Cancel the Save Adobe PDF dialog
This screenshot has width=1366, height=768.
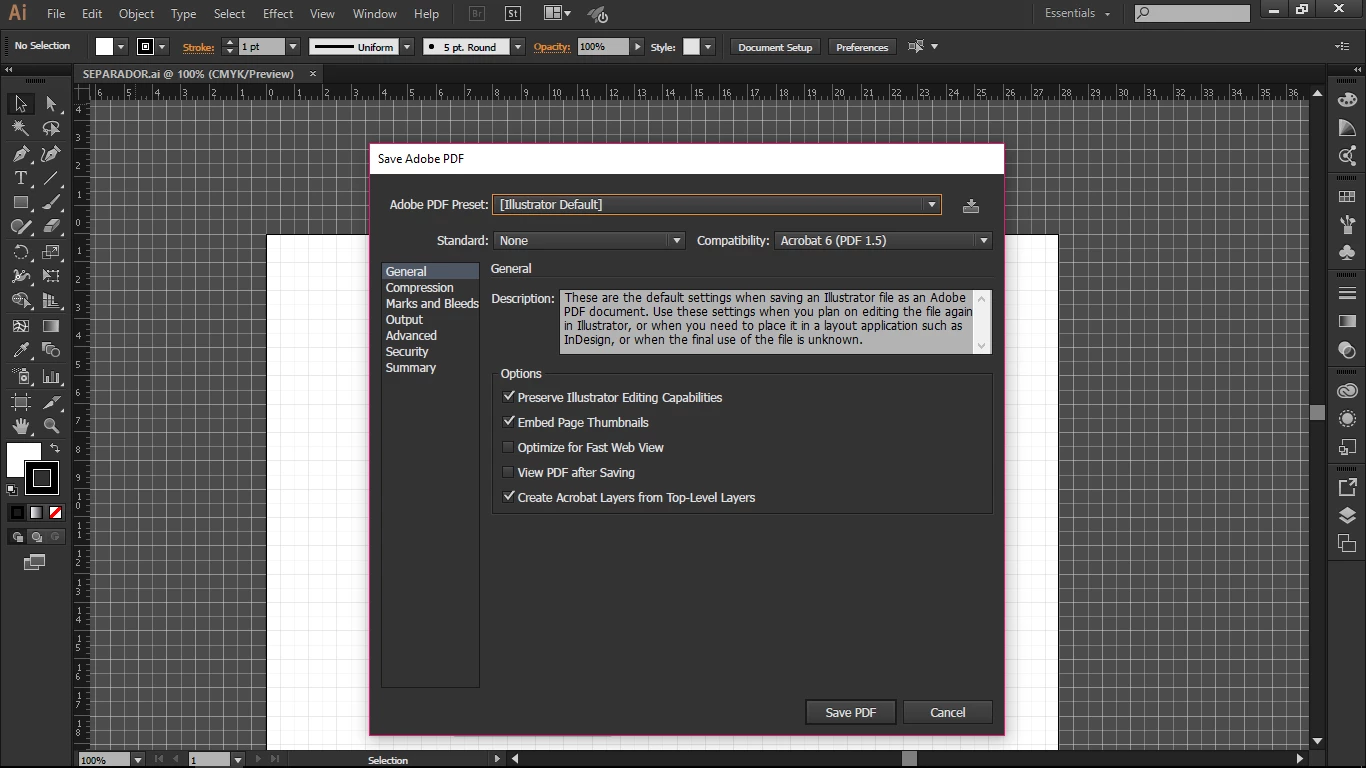(x=947, y=712)
